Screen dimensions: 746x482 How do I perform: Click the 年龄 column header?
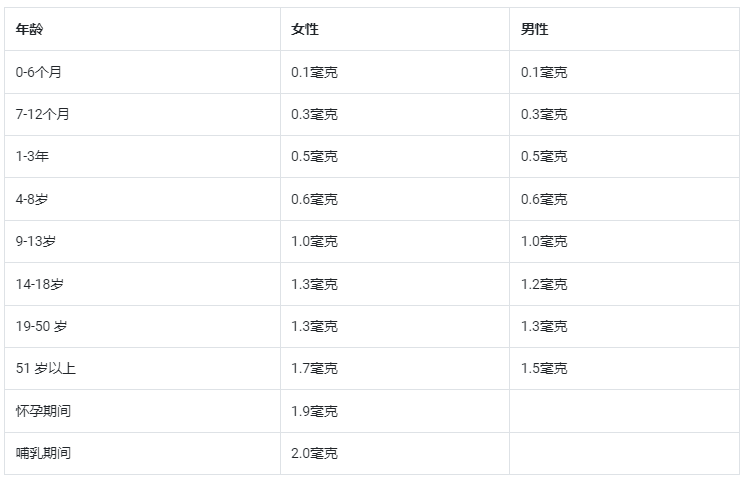coord(30,30)
